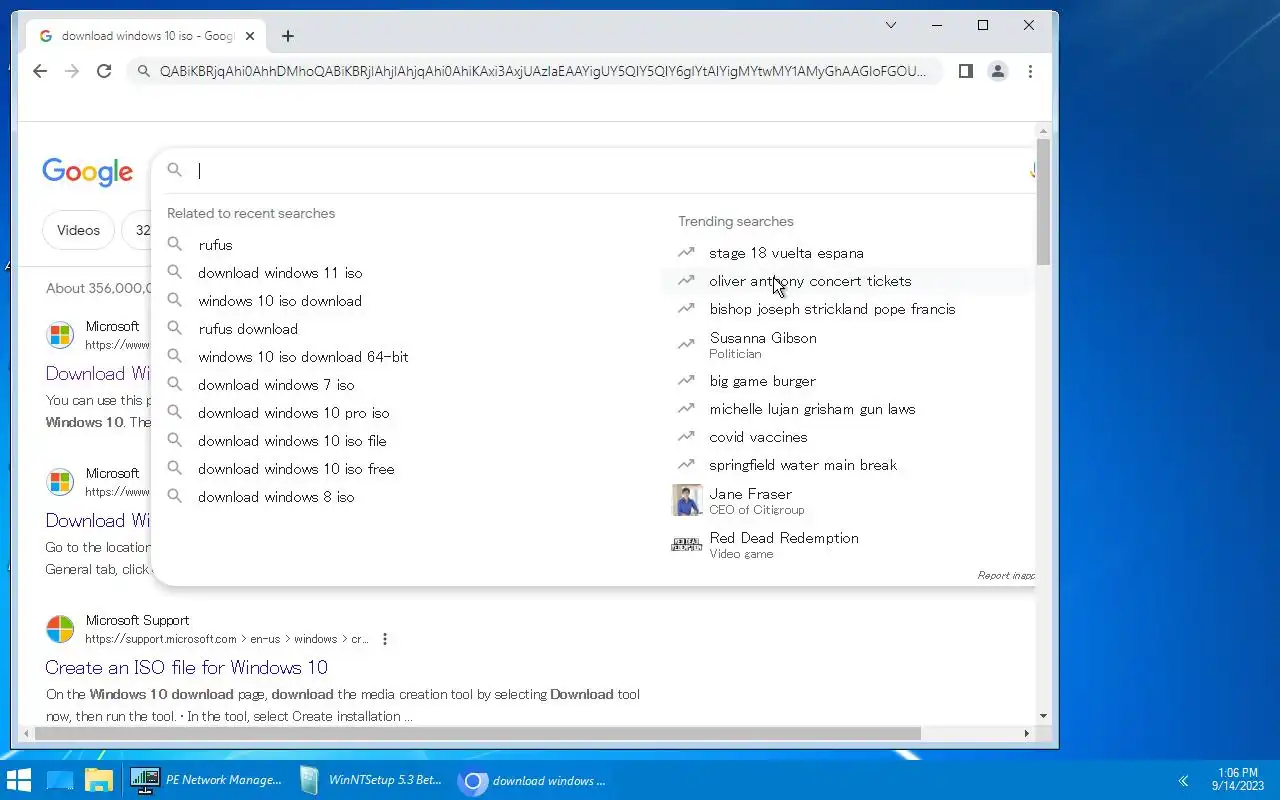The image size is (1280, 800).
Task: Open the three-dot menu beside Microsoft Support result
Action: point(385,639)
